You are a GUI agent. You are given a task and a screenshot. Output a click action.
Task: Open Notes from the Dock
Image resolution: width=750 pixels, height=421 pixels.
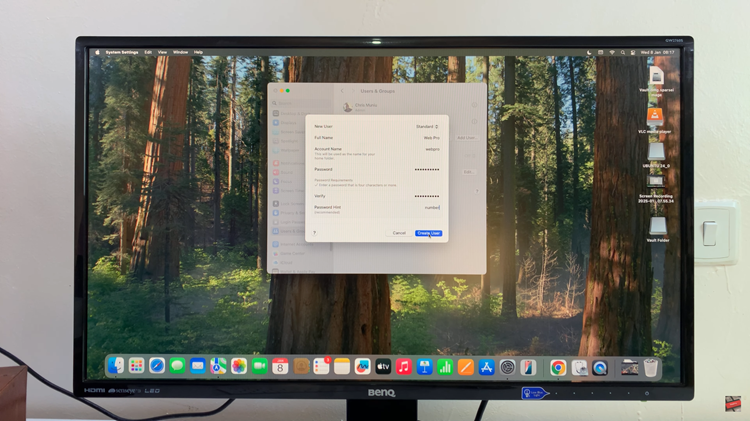(342, 366)
